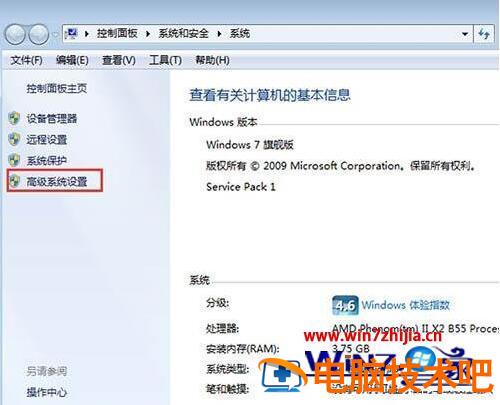Open the address bar history dropdown arrow
The width and height of the screenshot is (500, 405).
(465, 34)
